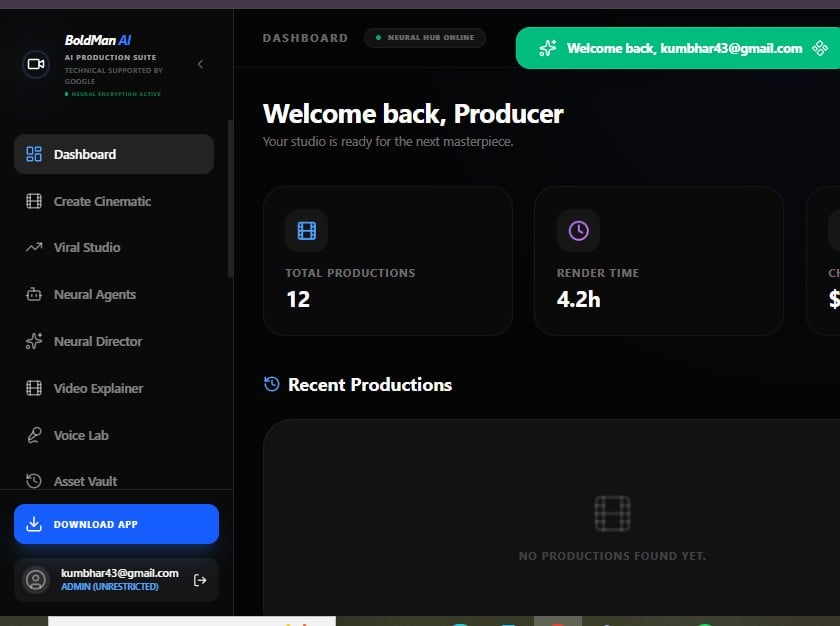The image size is (840, 626).
Task: Click the clock icon in Render Time card
Action: (579, 231)
